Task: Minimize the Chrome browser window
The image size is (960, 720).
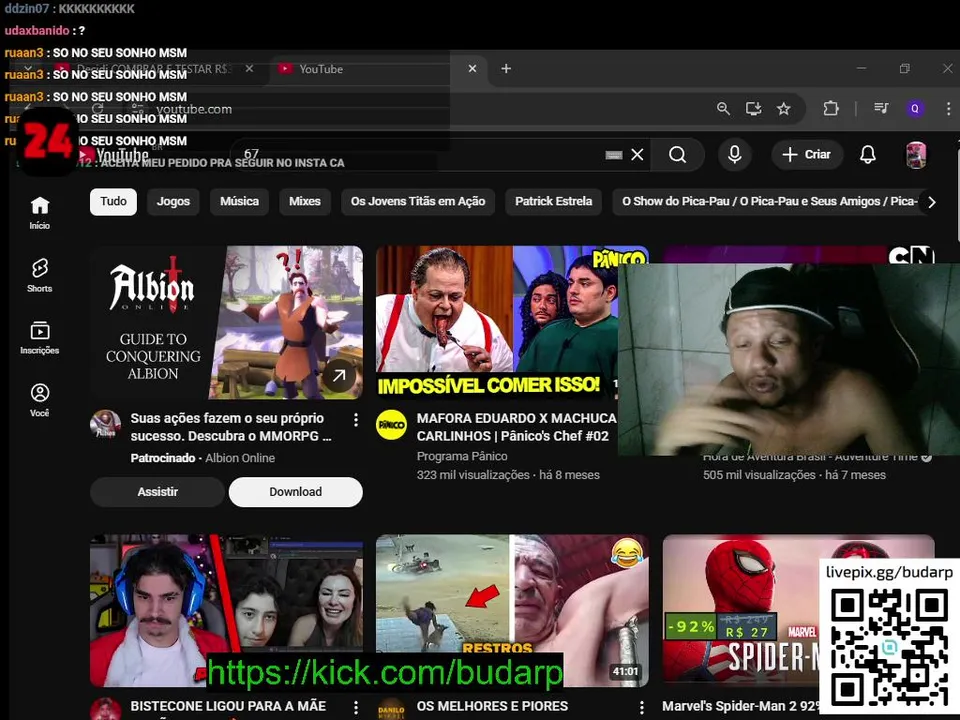Action: [861, 69]
